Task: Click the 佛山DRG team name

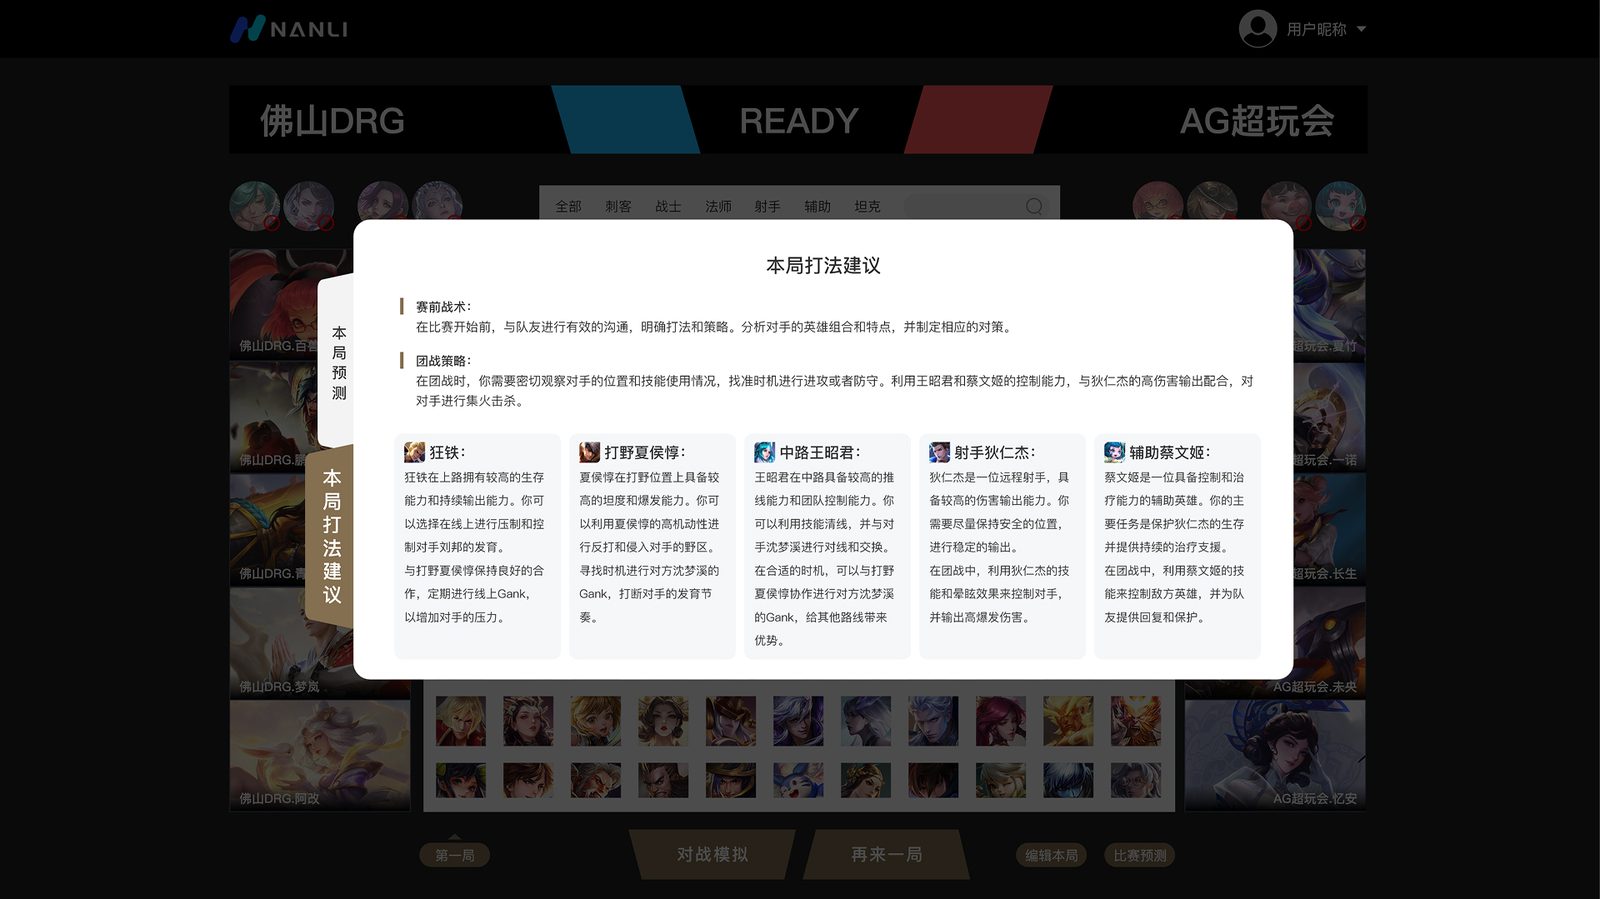Action: 332,121
